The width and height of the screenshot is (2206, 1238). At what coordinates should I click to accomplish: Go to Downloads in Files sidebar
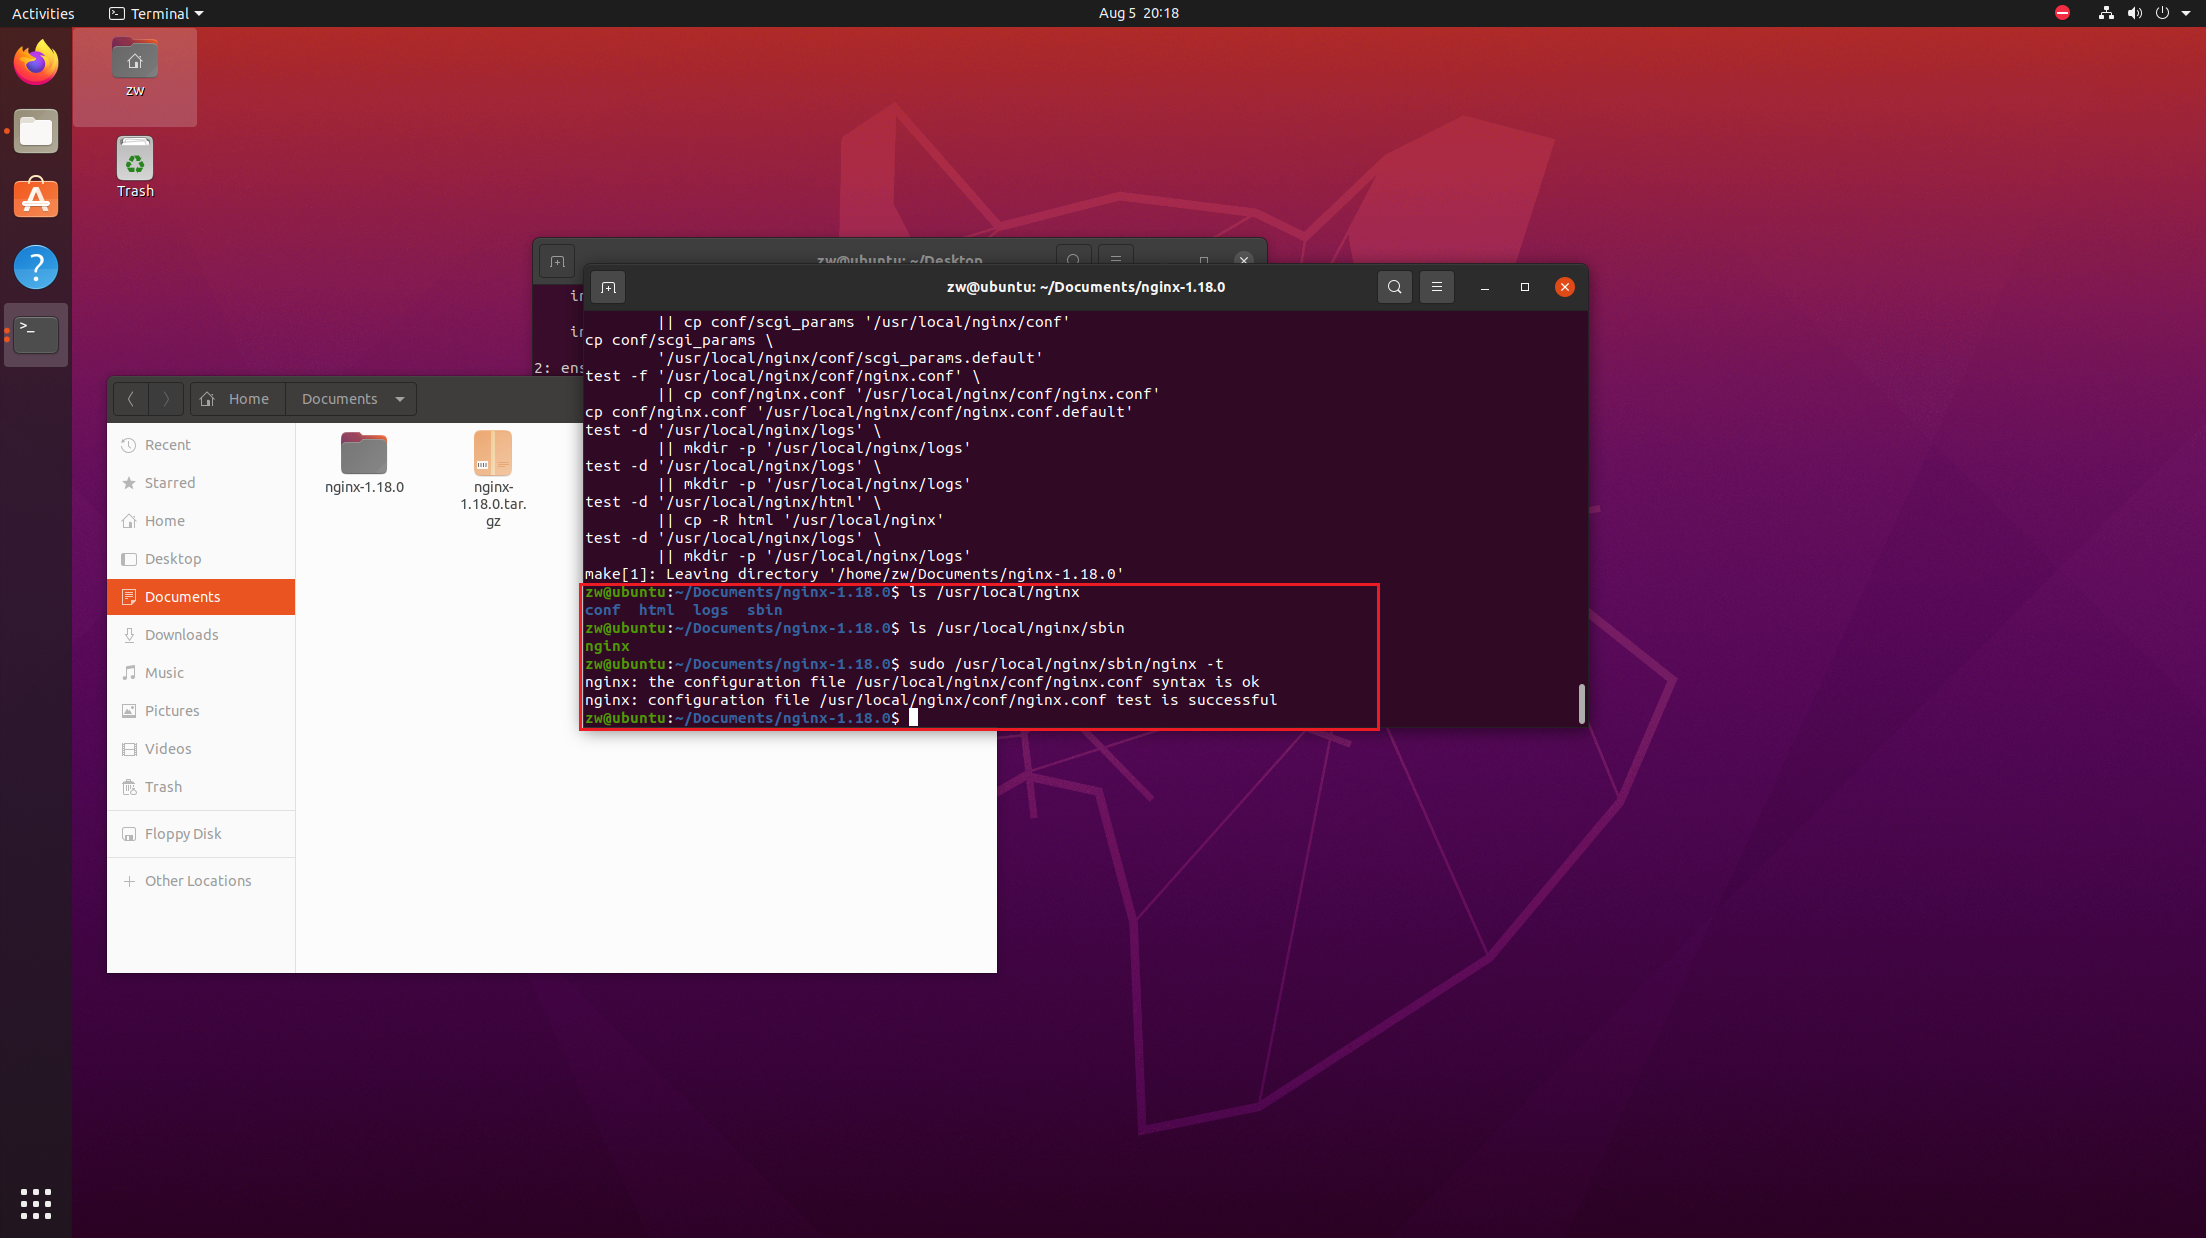181,635
